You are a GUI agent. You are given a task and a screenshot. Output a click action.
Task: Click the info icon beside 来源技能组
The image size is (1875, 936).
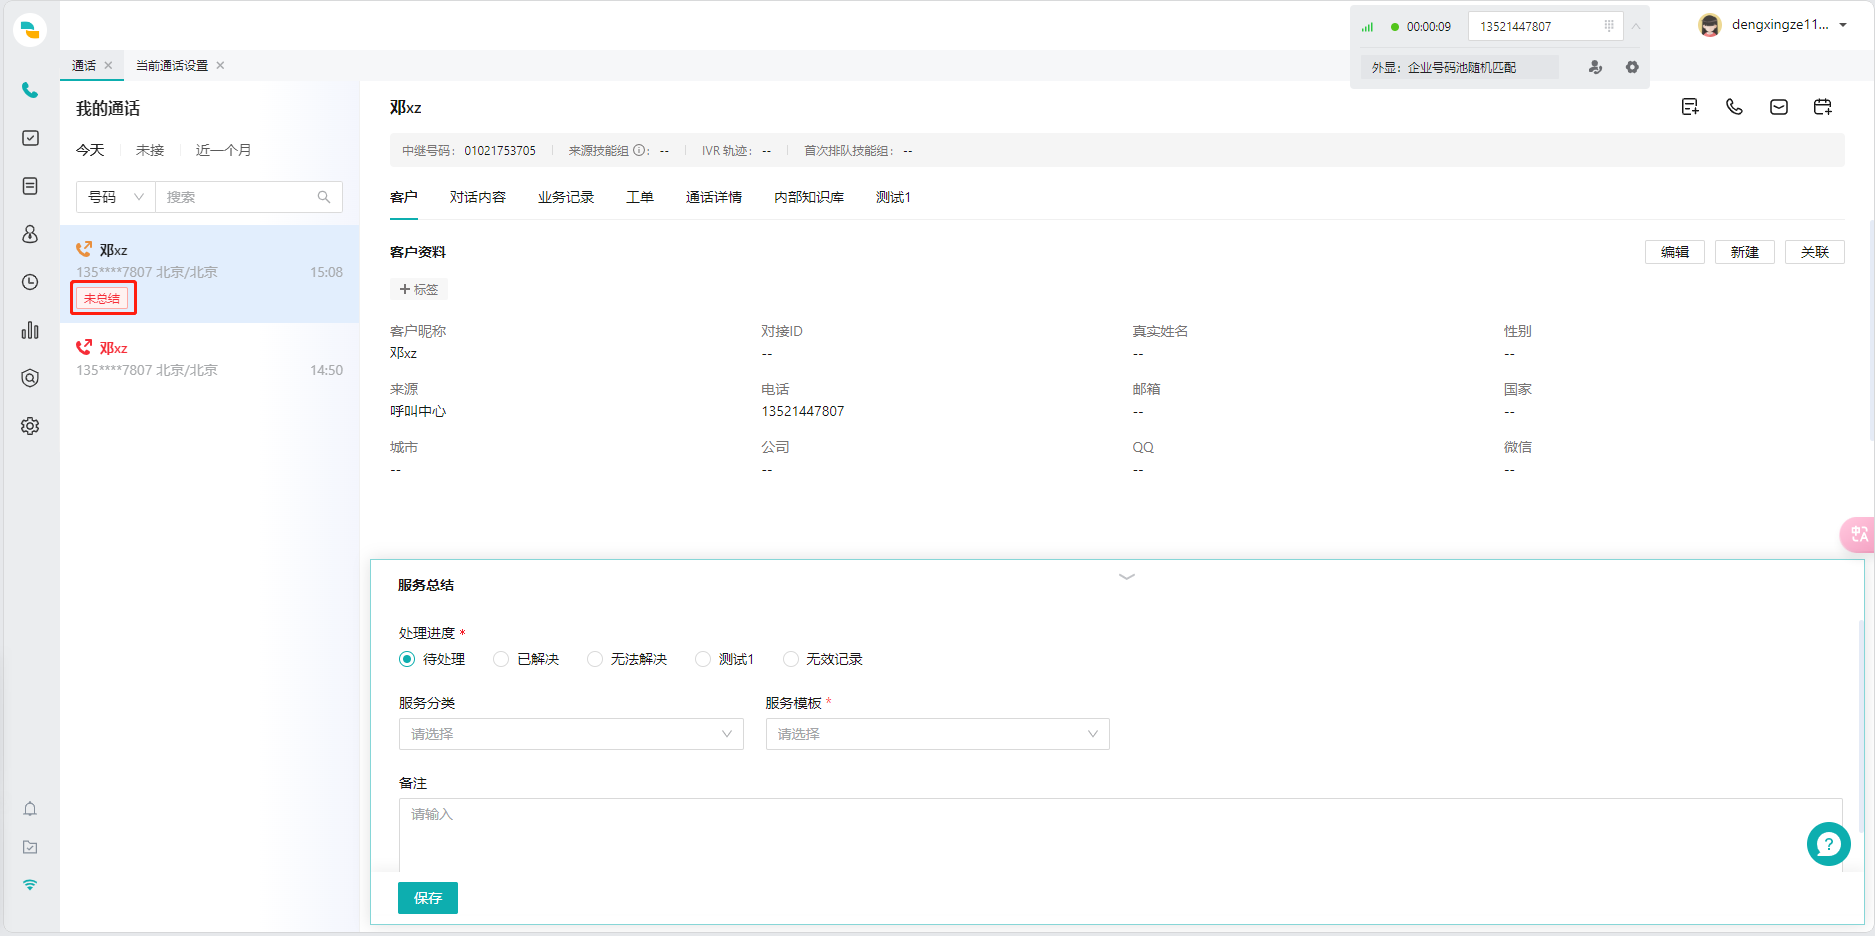639,151
